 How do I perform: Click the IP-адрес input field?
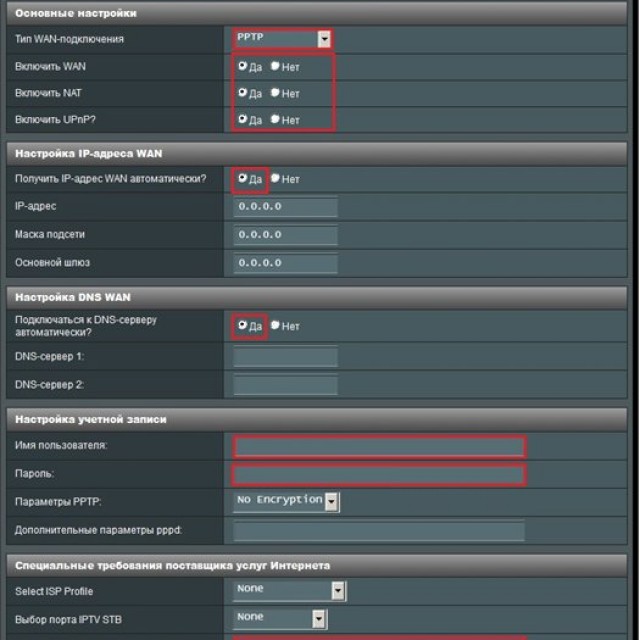point(285,207)
